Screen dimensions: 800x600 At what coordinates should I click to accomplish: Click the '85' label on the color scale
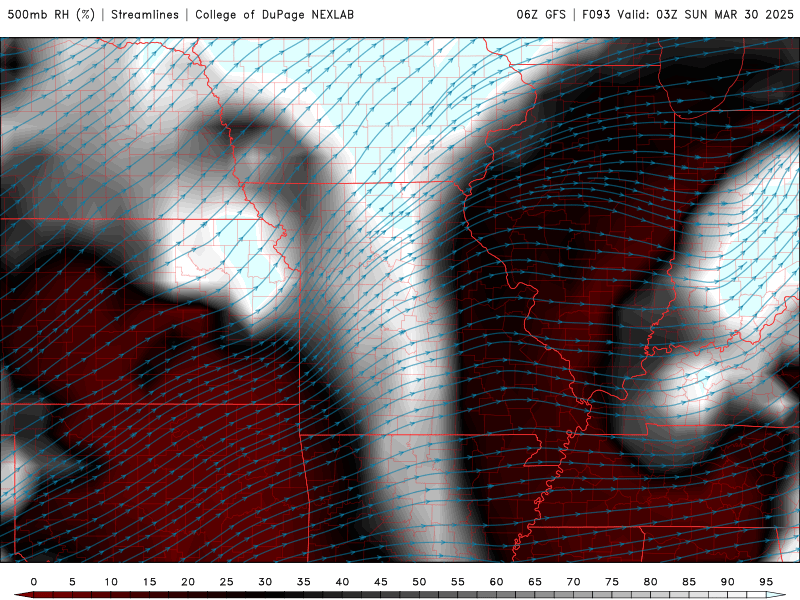[x=689, y=582]
